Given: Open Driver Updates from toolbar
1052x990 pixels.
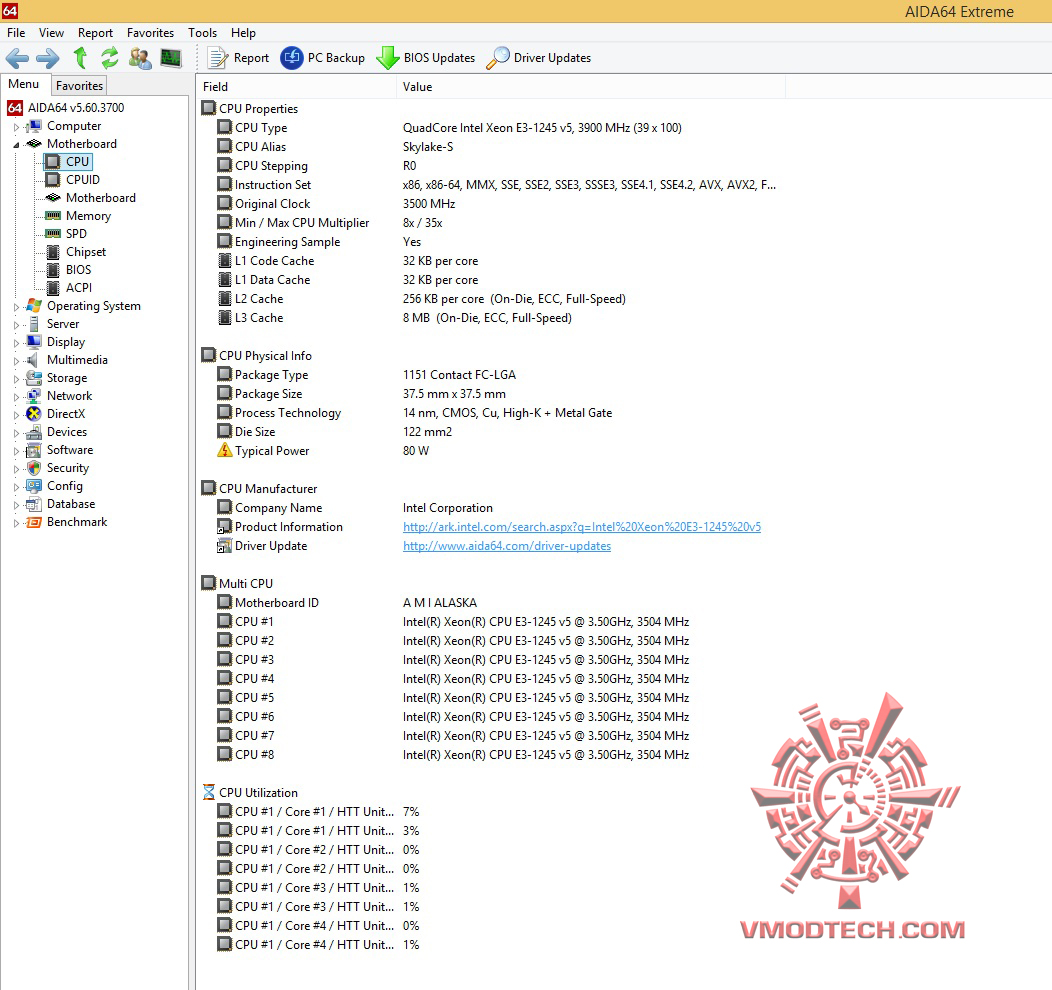Looking at the screenshot, I should (538, 58).
